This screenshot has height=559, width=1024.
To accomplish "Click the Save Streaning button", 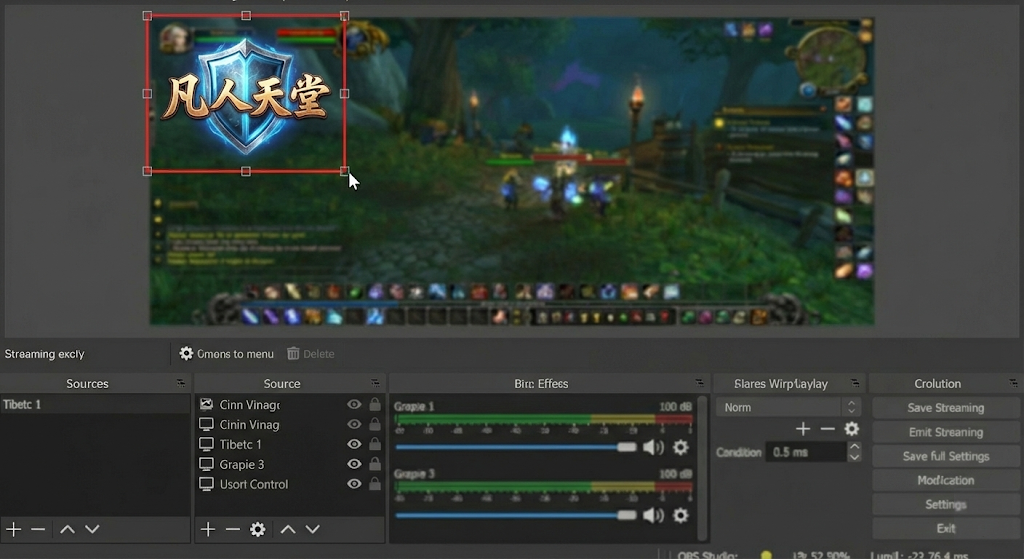I will tap(945, 408).
